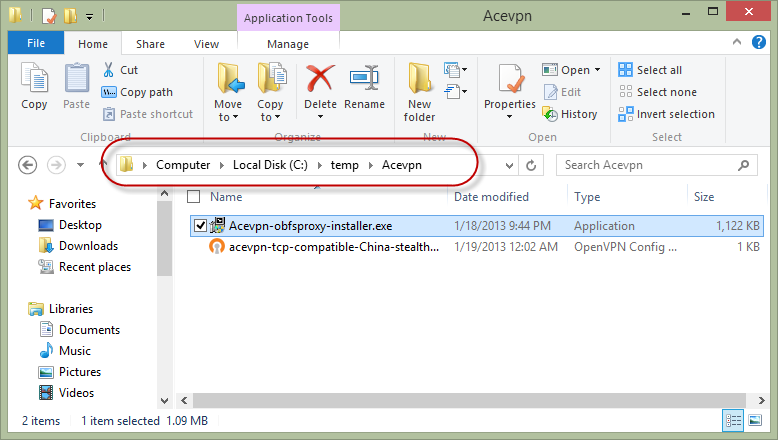778x440 pixels.
Task: Click Quick Access Properties icon in title bar
Action: click(49, 15)
